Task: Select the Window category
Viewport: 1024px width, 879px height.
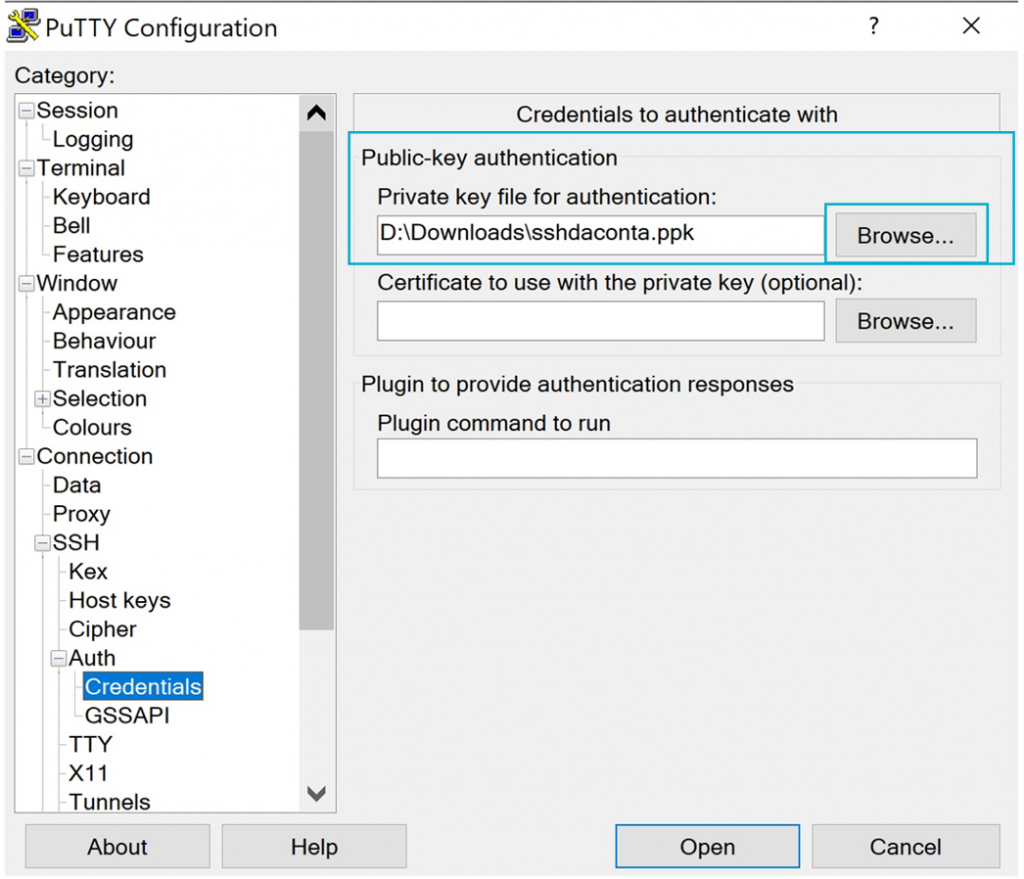Action: 76,283
